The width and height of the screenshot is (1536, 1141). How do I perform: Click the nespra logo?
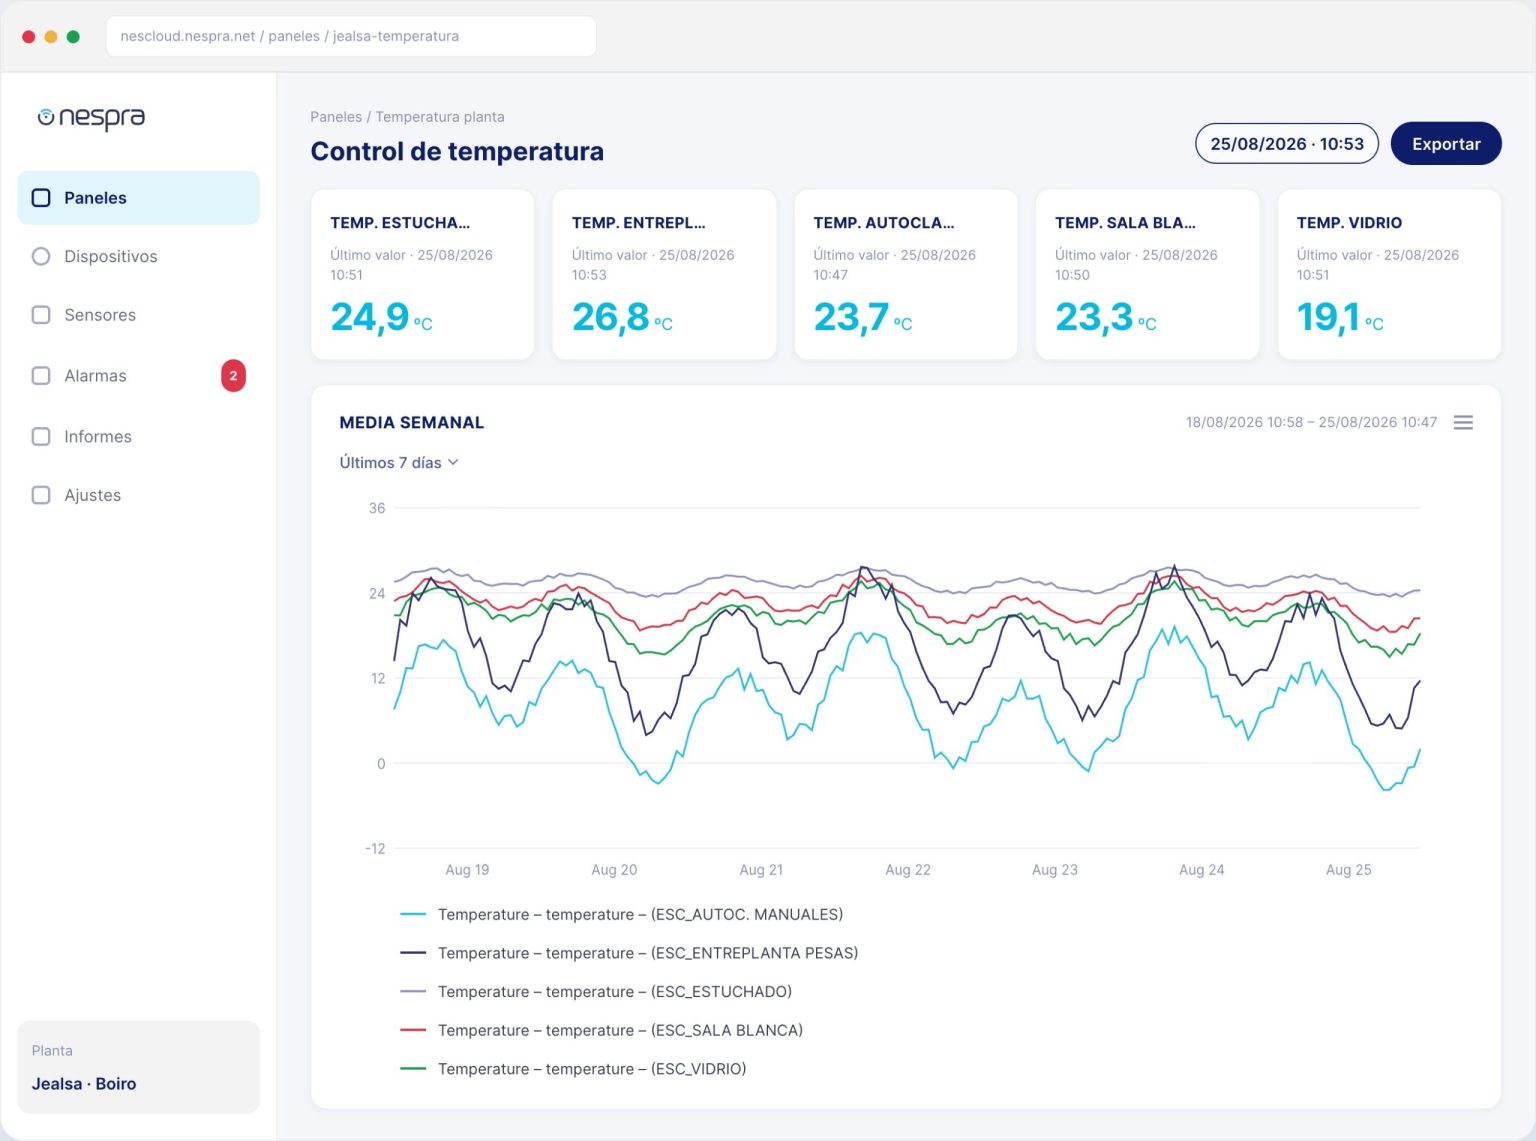[91, 118]
